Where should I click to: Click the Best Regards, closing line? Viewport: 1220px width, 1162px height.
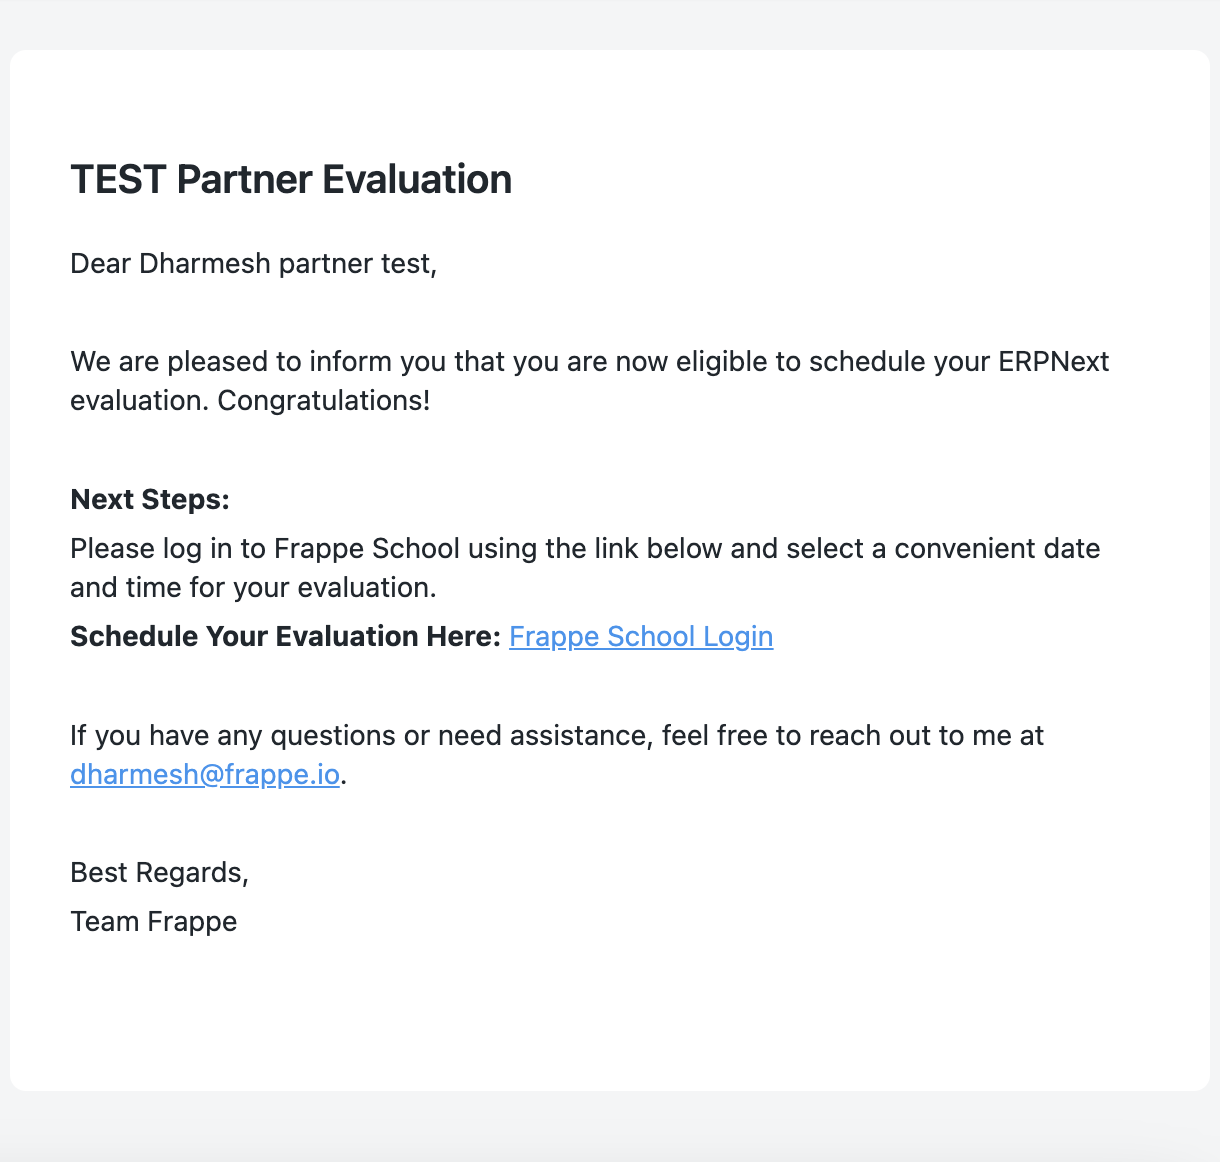pos(160,873)
